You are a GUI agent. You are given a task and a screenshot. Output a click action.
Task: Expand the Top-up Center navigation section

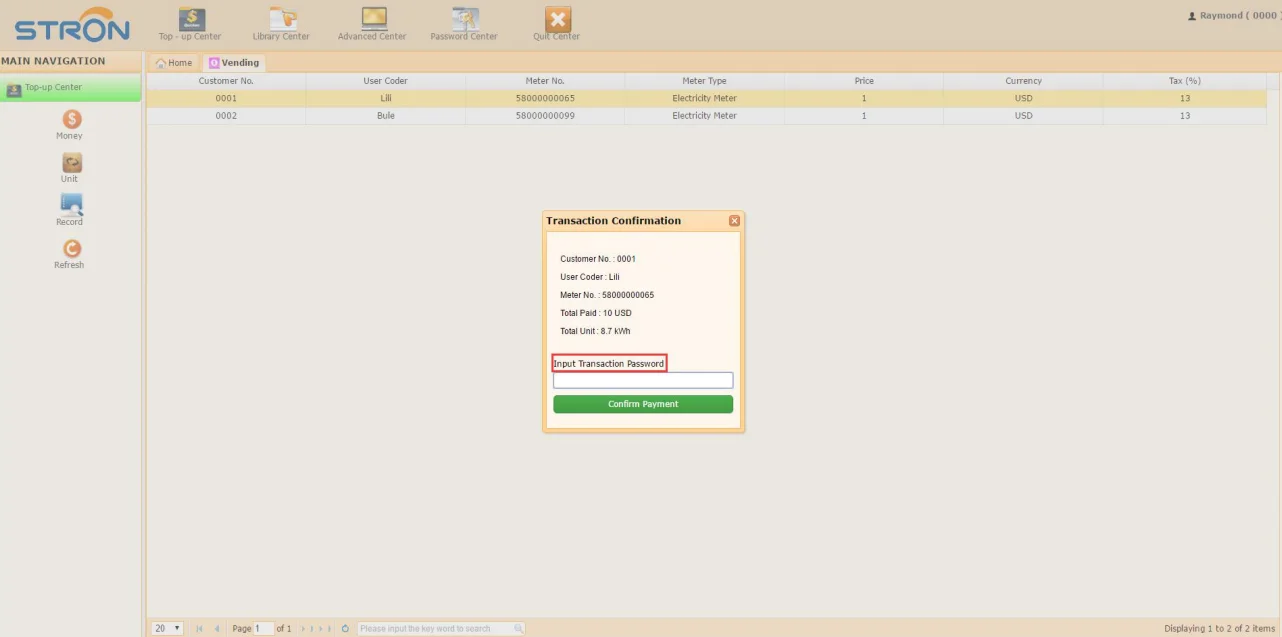pos(70,88)
